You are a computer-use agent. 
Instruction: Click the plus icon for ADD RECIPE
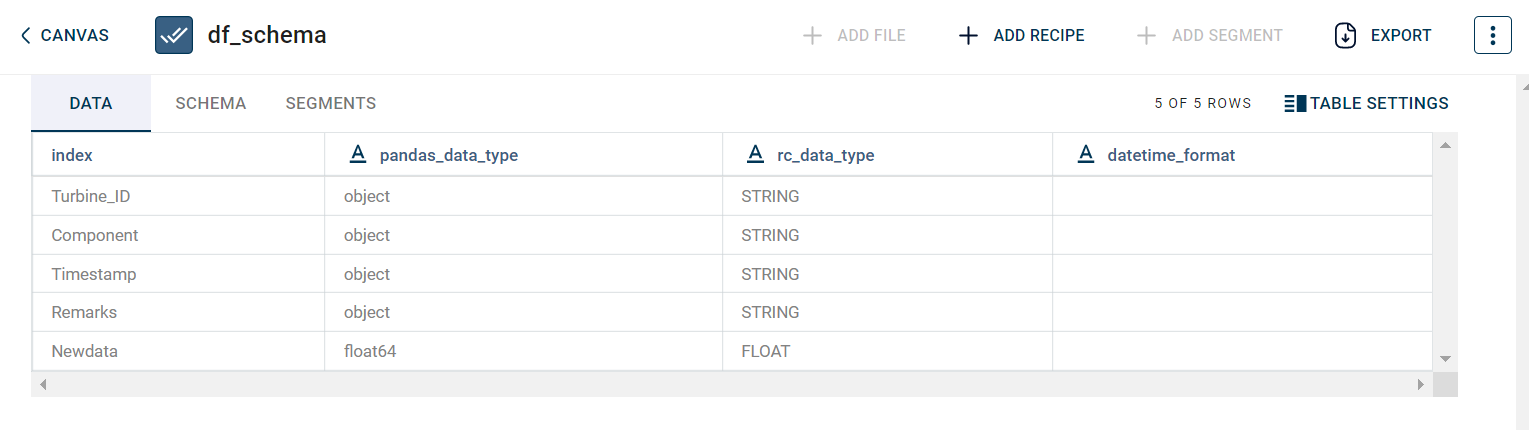point(968,36)
